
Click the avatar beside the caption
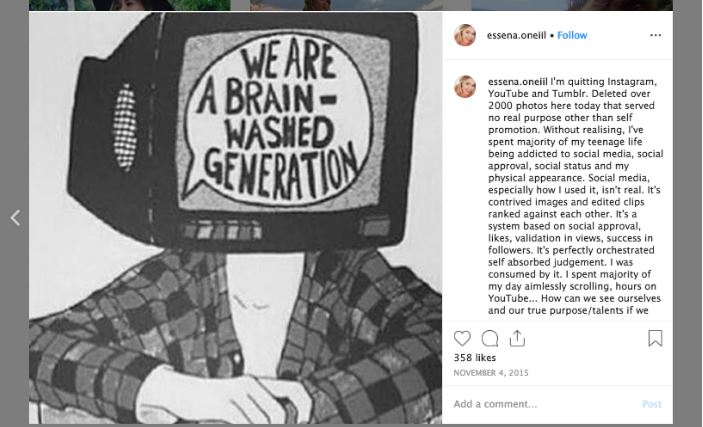click(465, 87)
